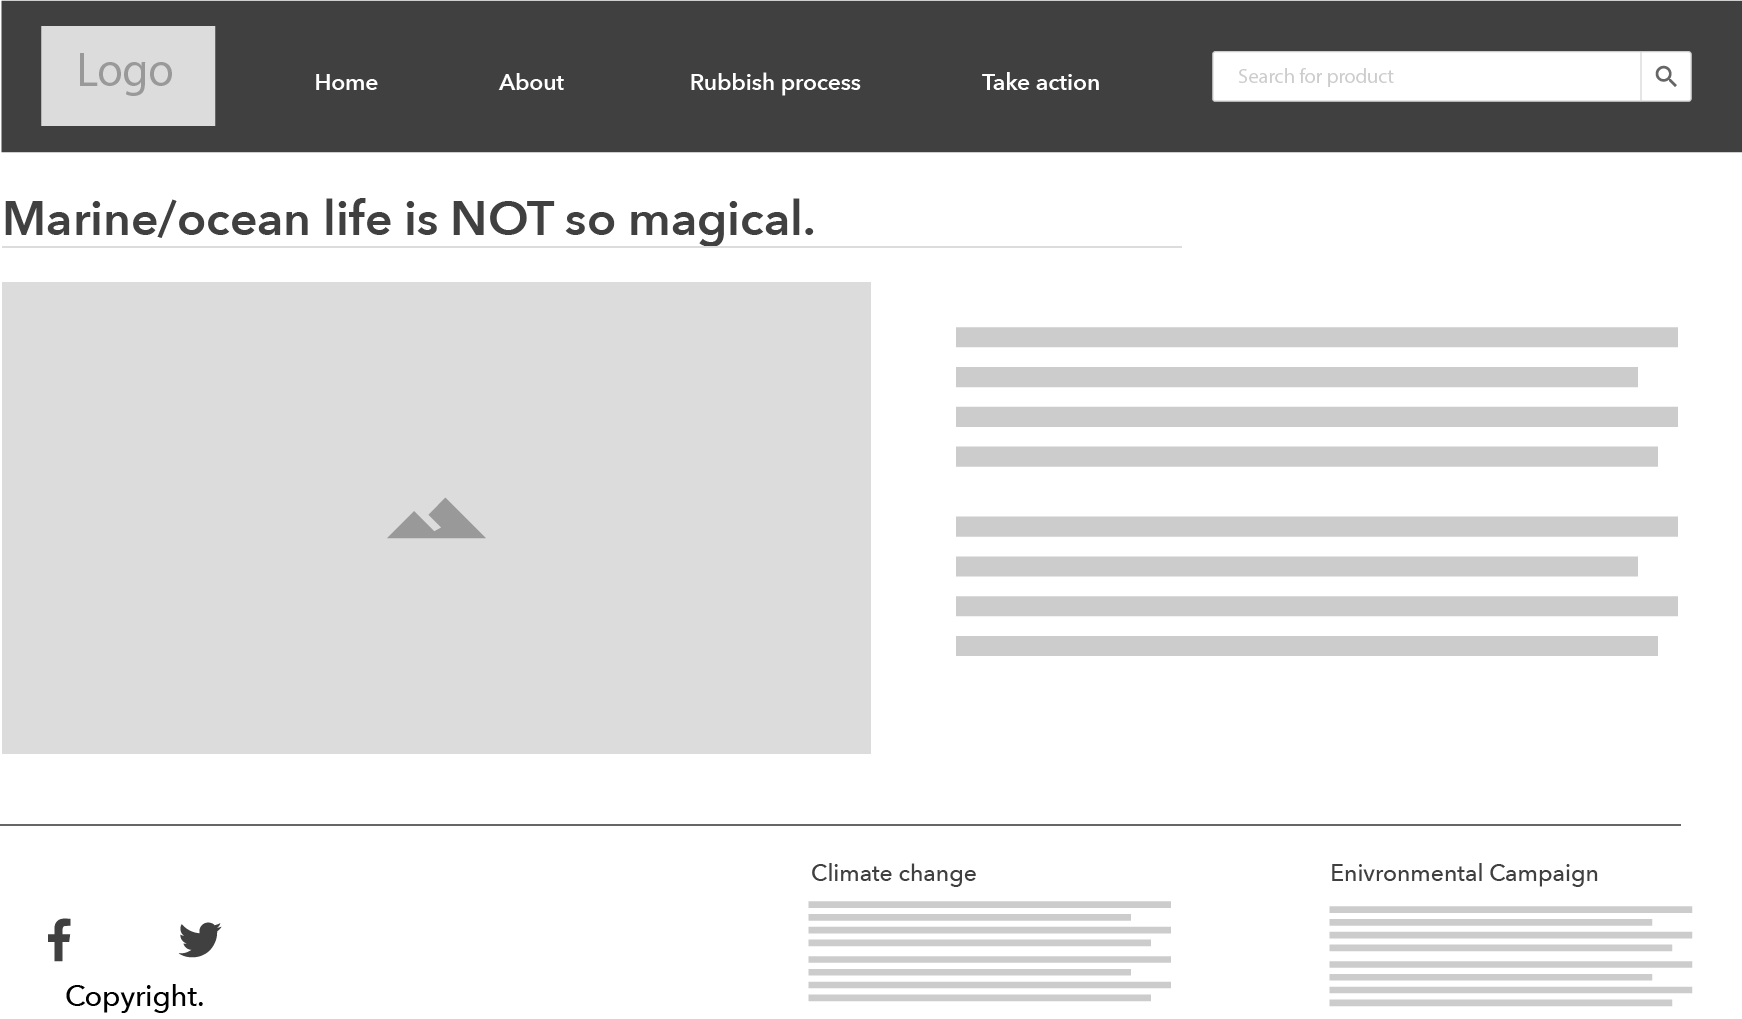The image size is (1742, 1019).
Task: Click the lower placeholder paragraph beside image
Action: click(x=1316, y=586)
